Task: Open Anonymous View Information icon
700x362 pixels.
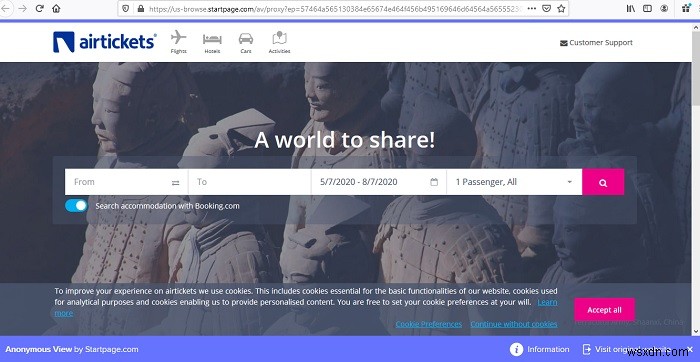Action: click(x=517, y=349)
